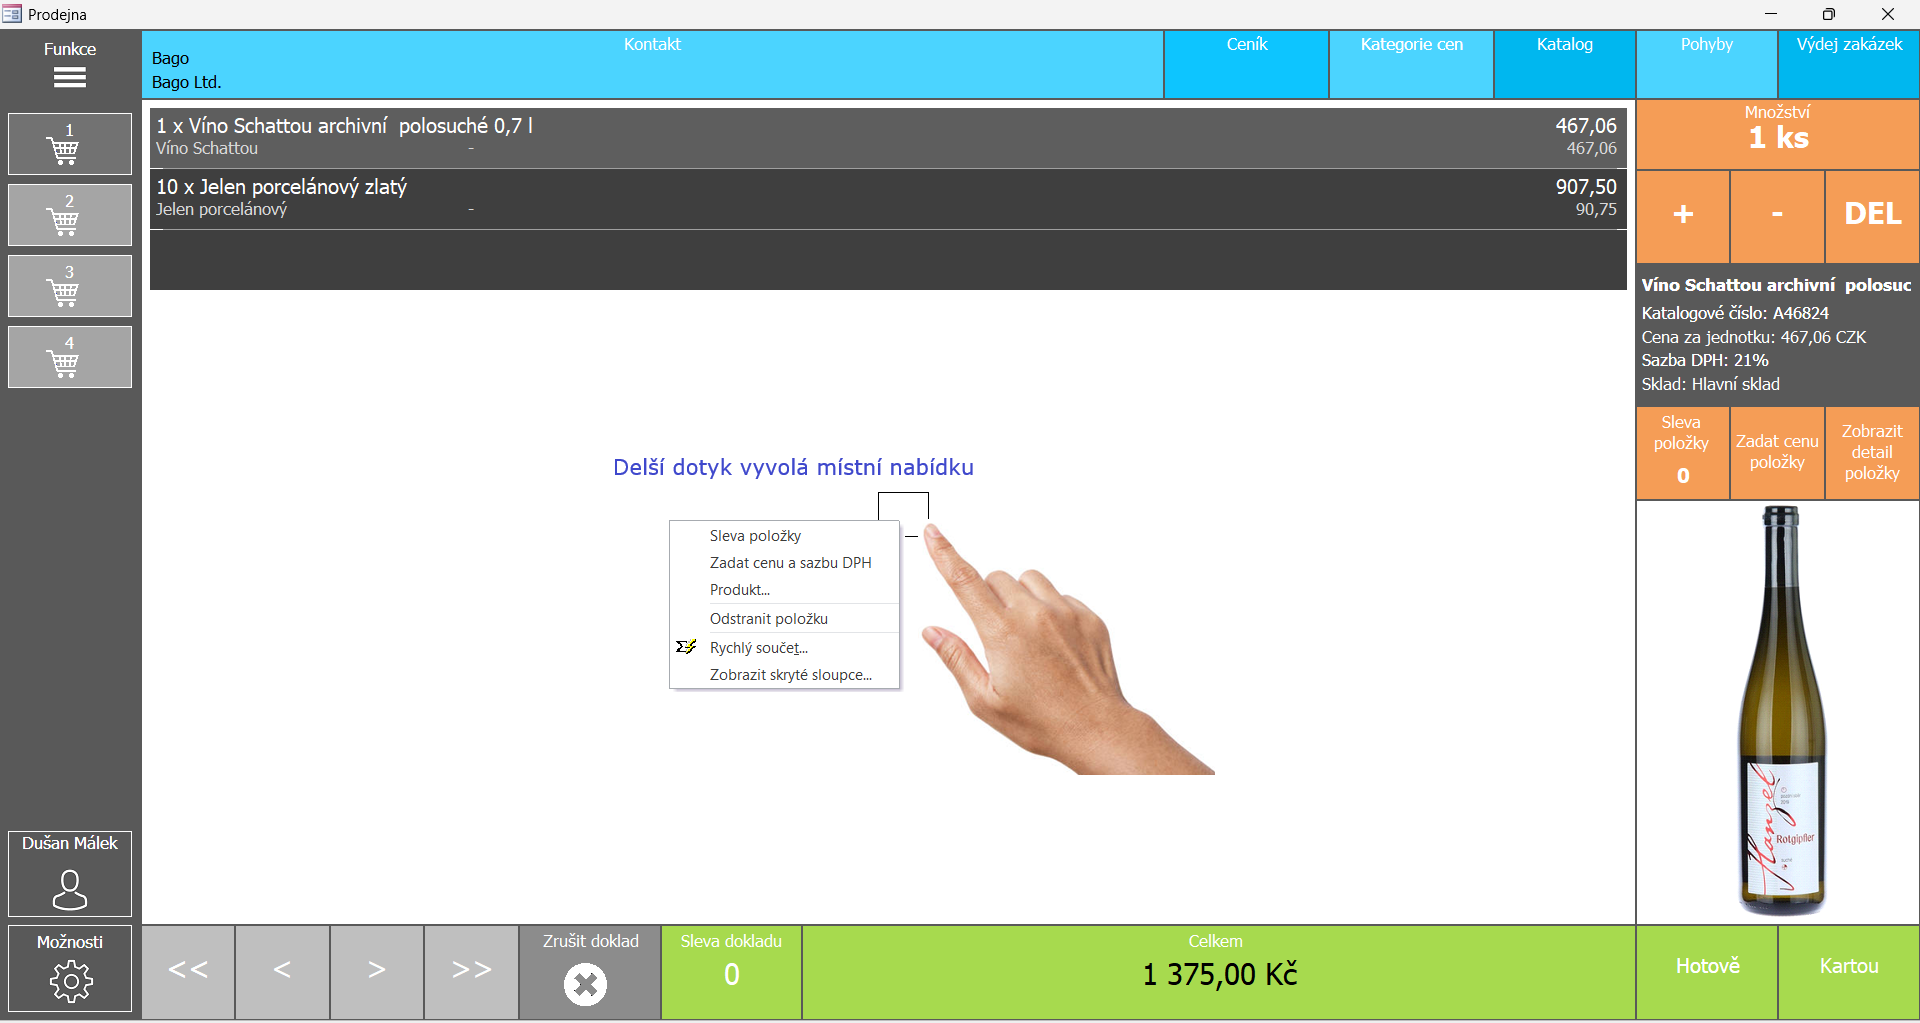Open the Ceník tab
The image size is (1920, 1023).
pyautogui.click(x=1246, y=65)
